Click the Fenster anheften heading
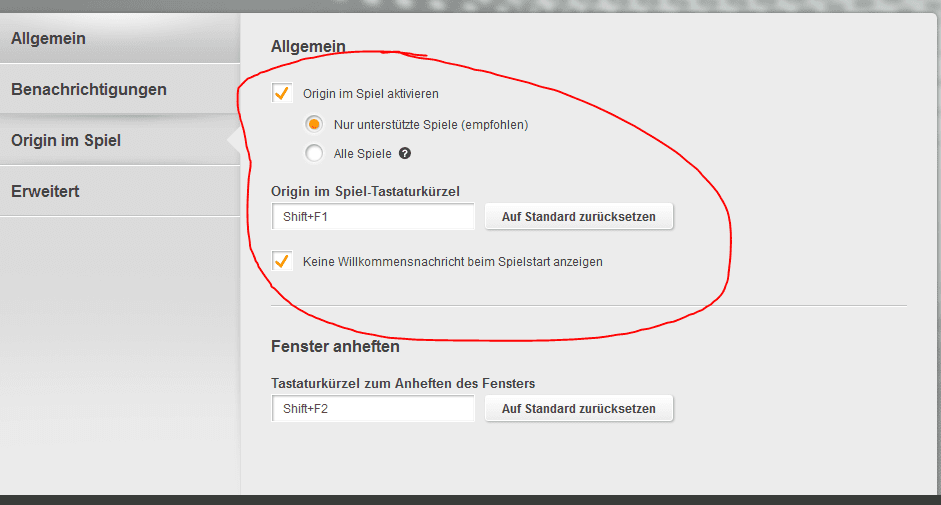Image resolution: width=941 pixels, height=505 pixels. tap(335, 346)
